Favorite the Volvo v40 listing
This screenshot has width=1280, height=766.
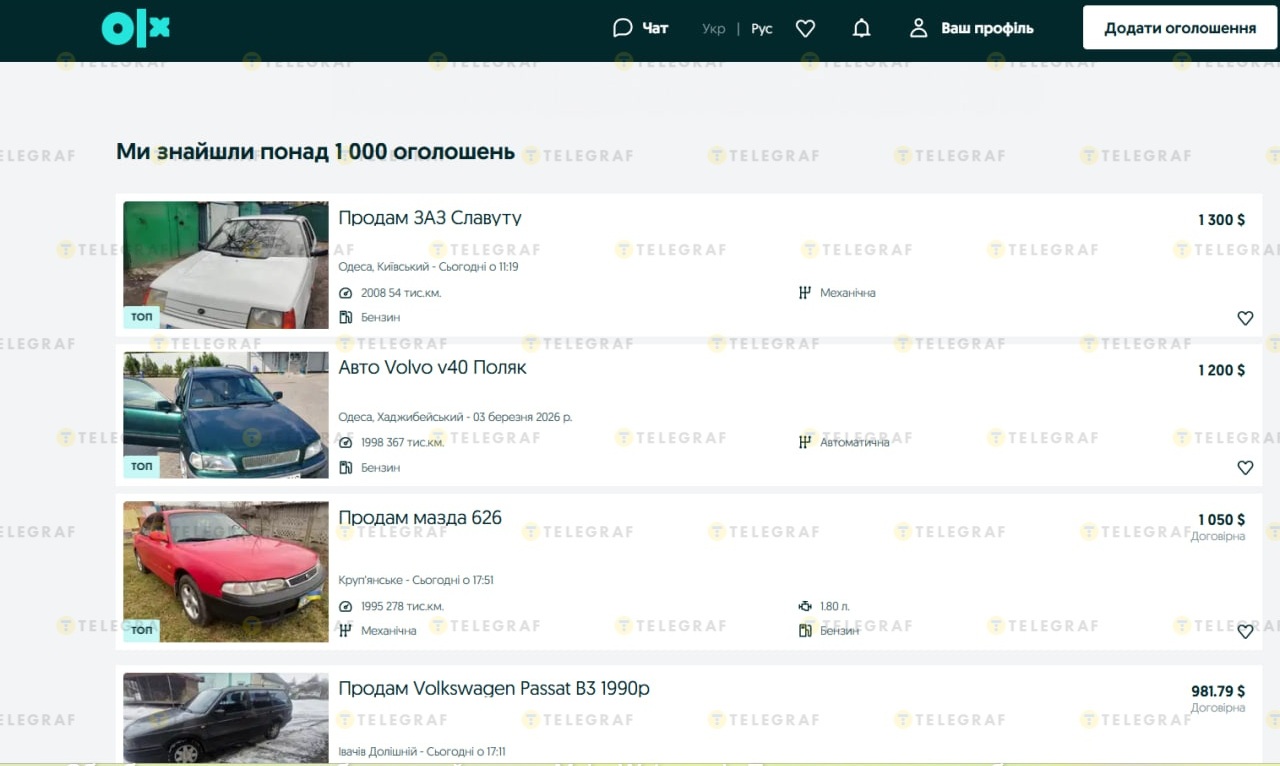click(1245, 467)
